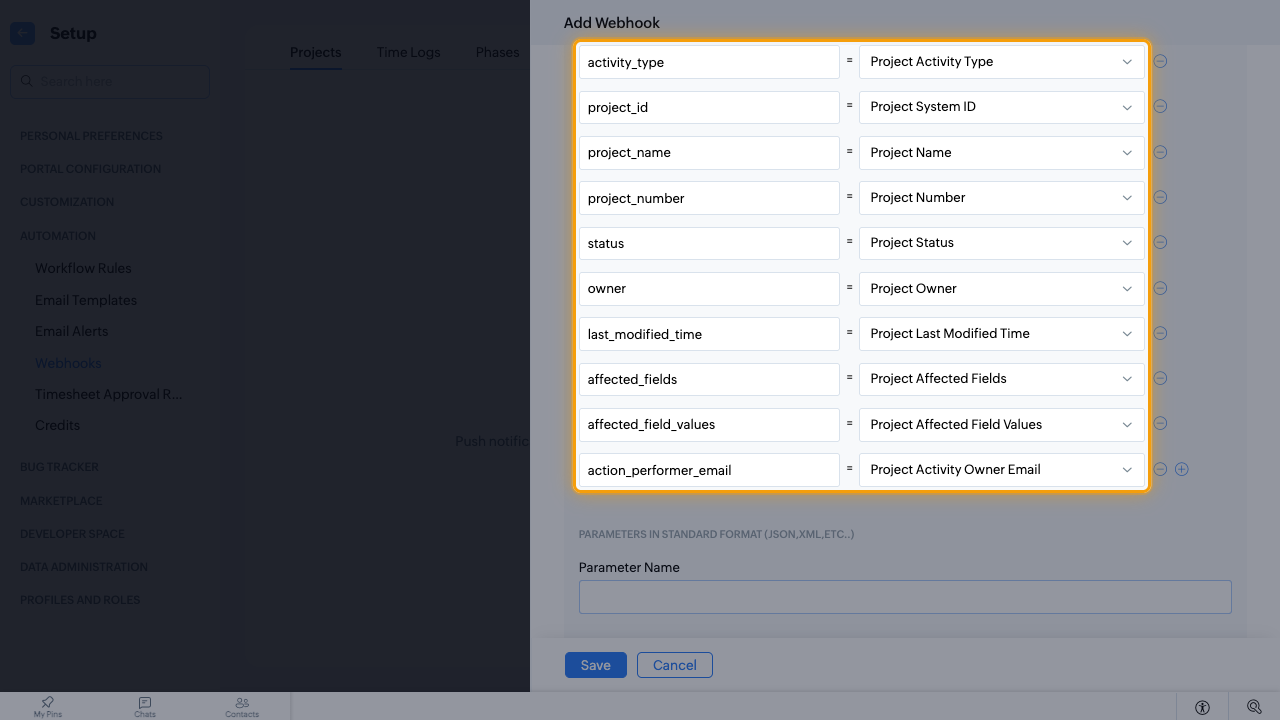This screenshot has width=1280, height=720.
Task: Open the Project Last Modified Time dropdown
Action: [x=1002, y=333]
